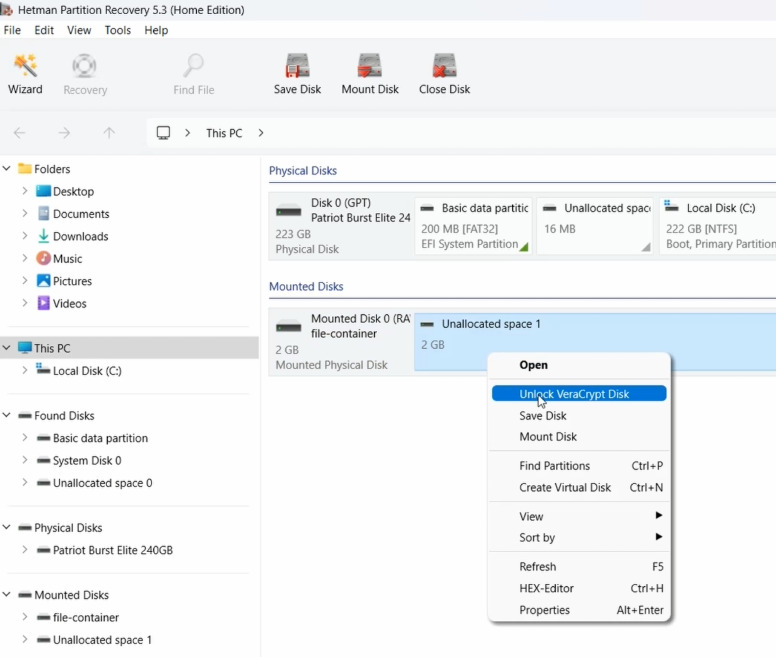Click the Mounted Disks section header

(306, 286)
